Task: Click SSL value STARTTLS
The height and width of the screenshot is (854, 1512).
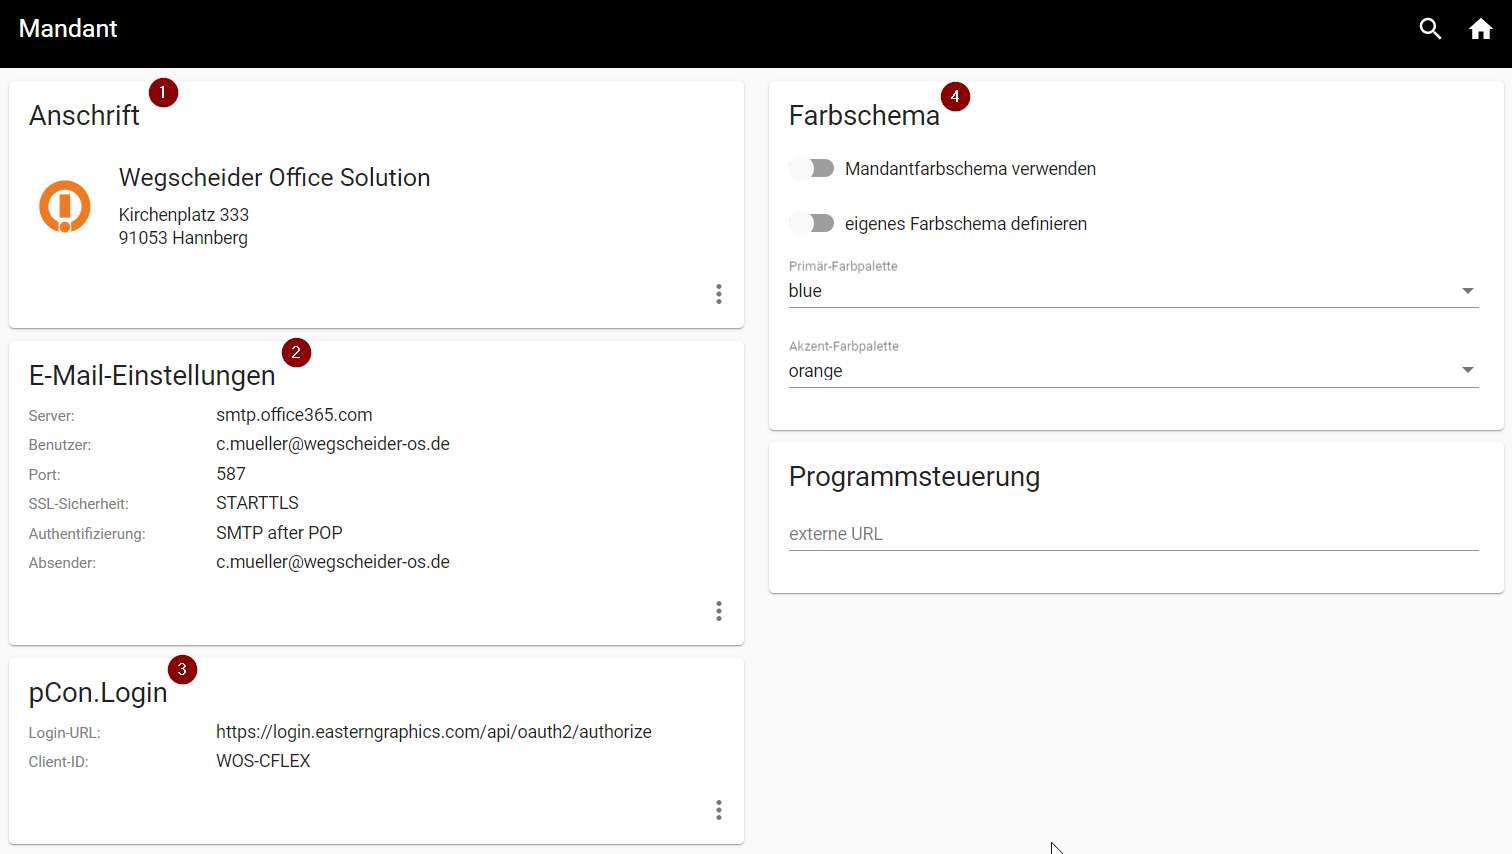Action: (x=257, y=503)
